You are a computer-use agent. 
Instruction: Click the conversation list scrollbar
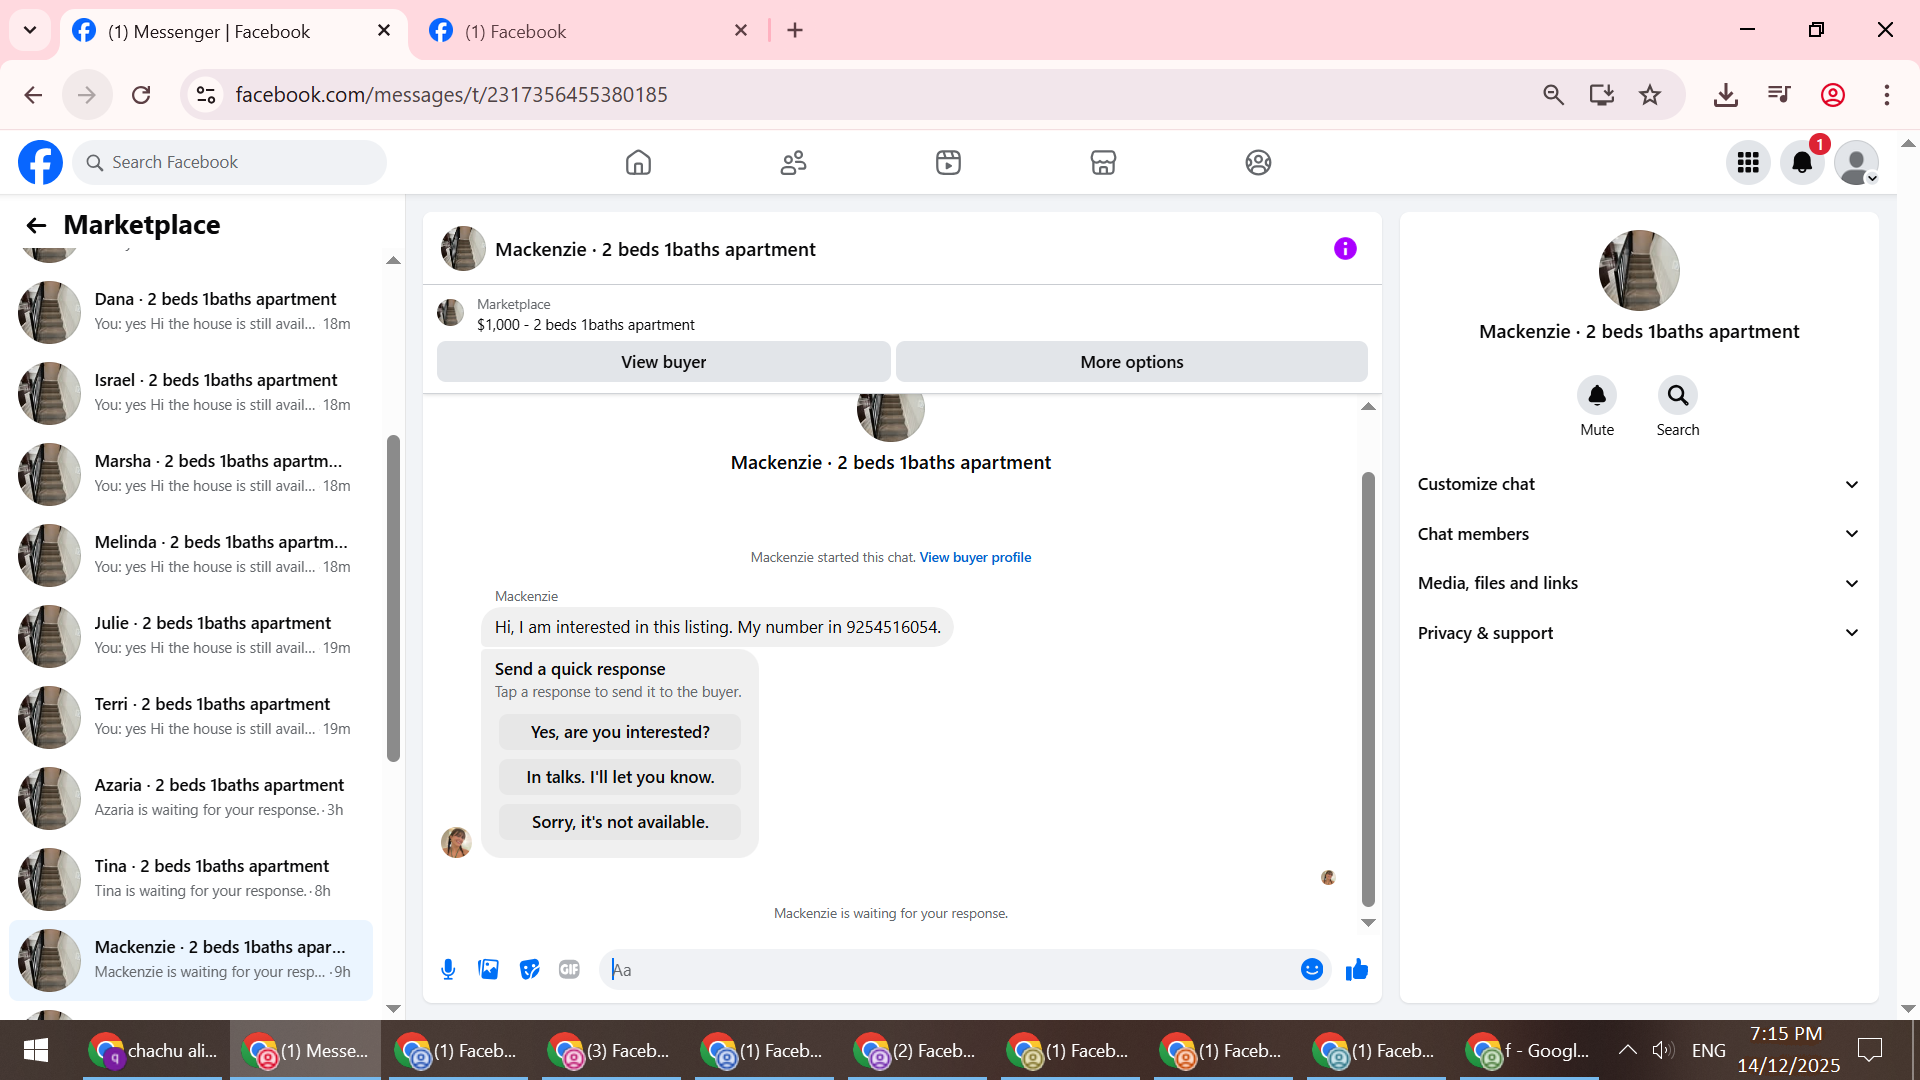[x=393, y=600]
